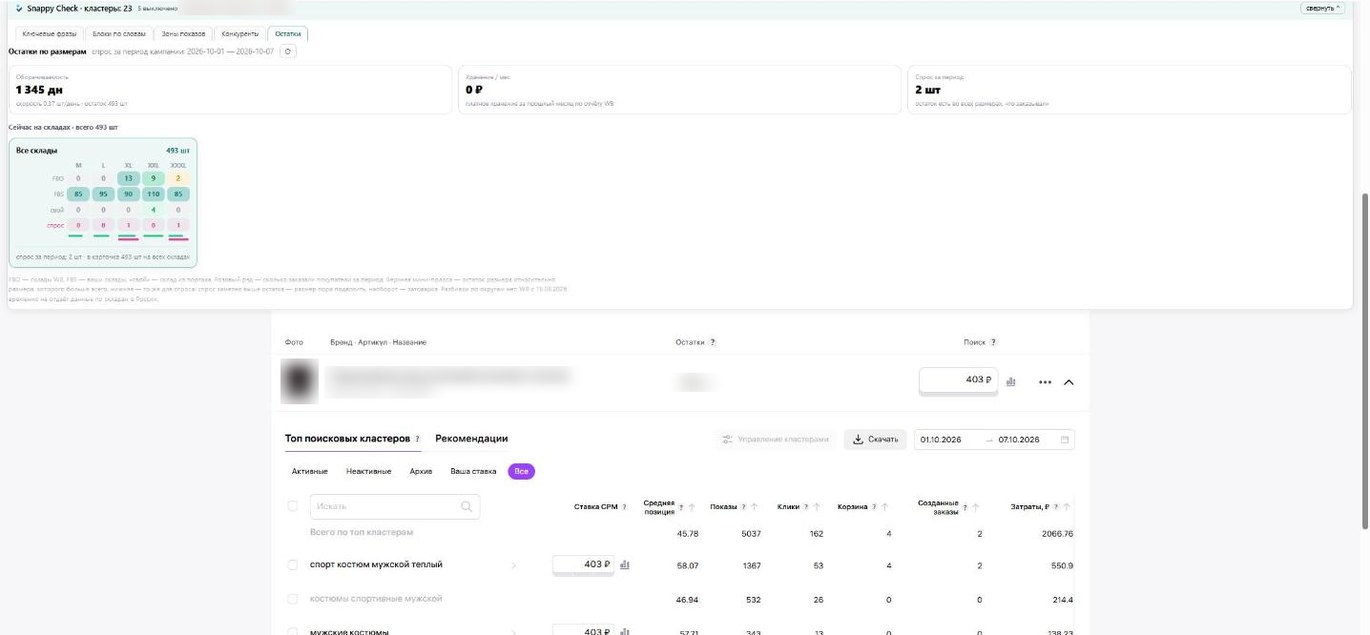Screen dimensions: 1370x635
Task: Show the Архив clusters filter
Action: 421,472
